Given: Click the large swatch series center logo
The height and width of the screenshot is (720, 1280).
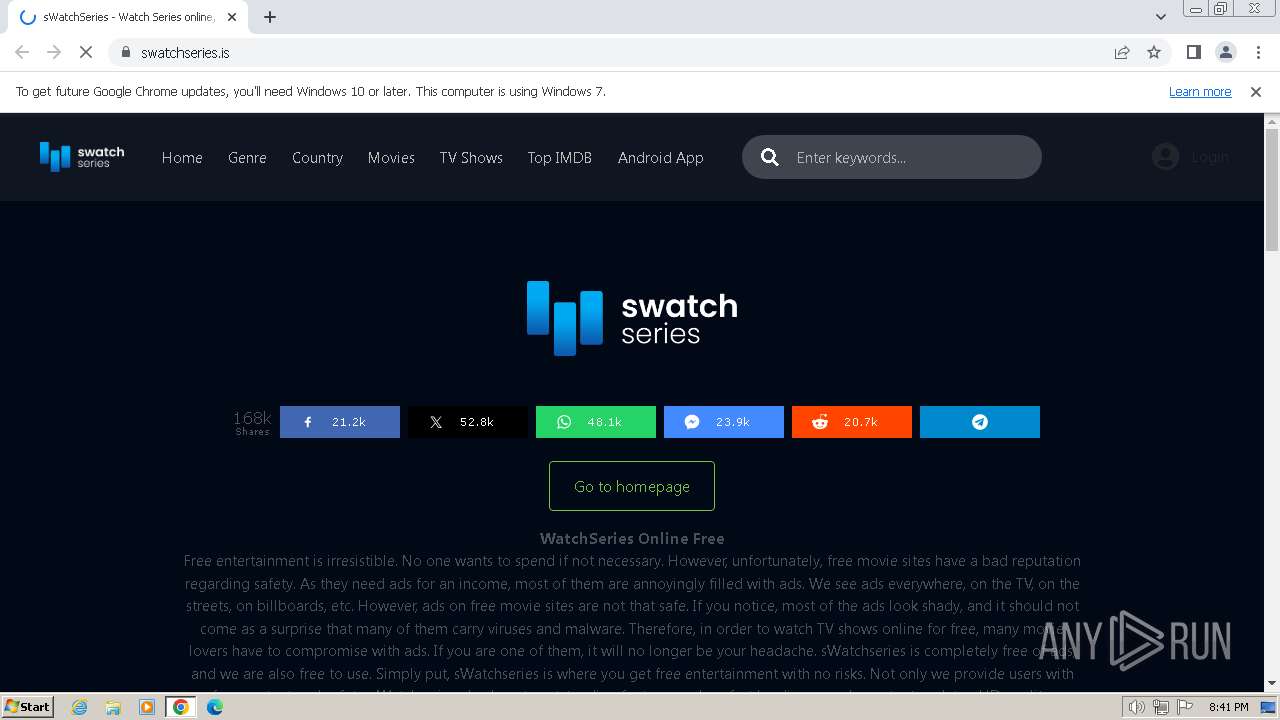Looking at the screenshot, I should (632, 318).
